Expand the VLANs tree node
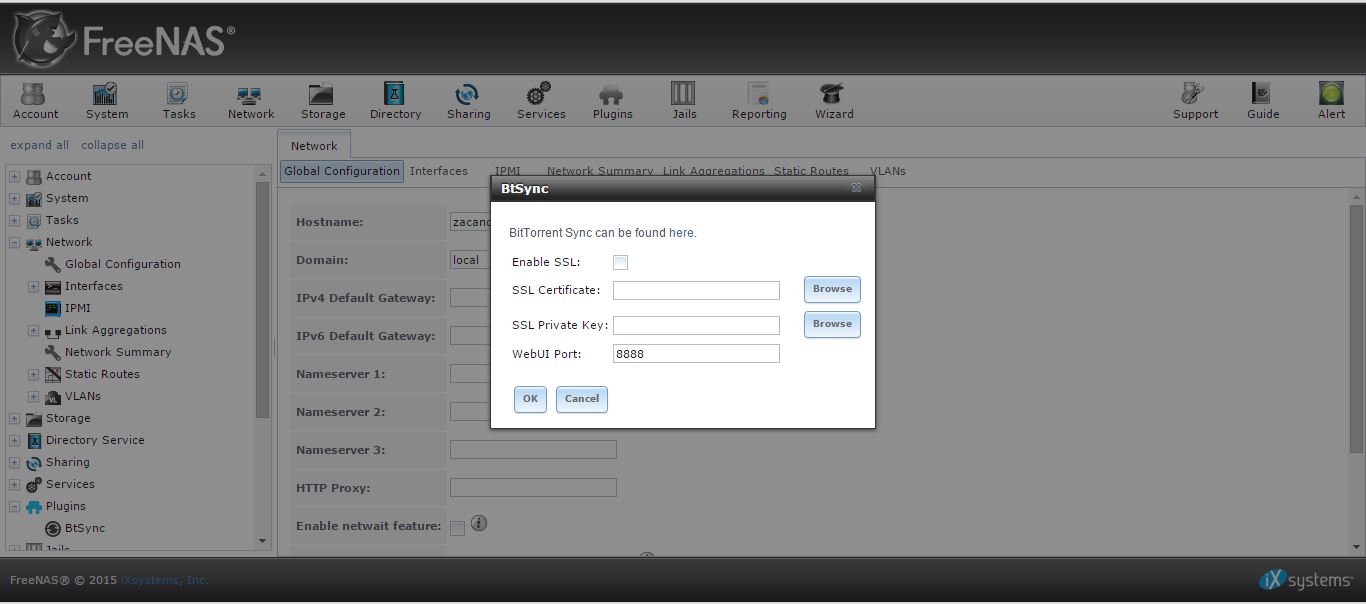 point(33,396)
